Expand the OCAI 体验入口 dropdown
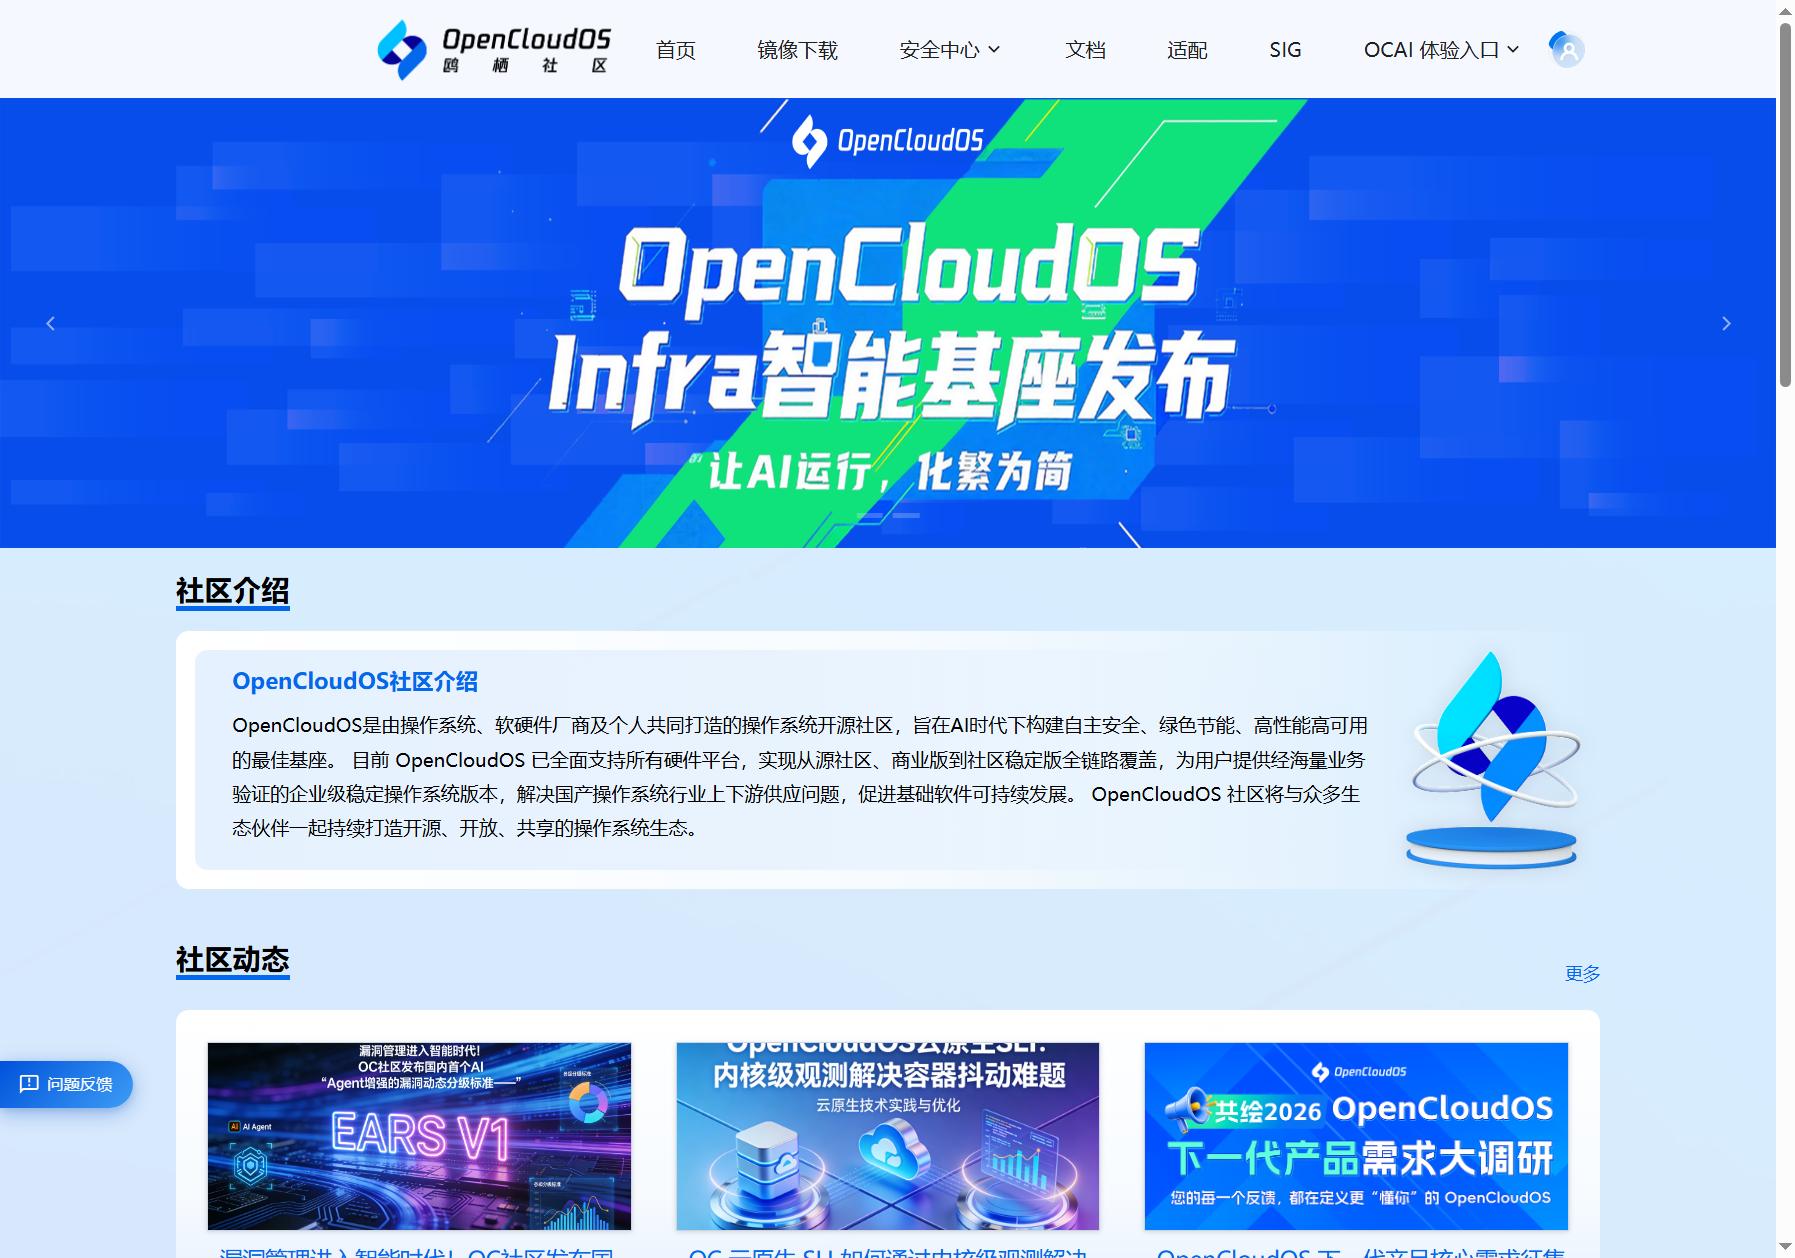Viewport: 1795px width, 1258px height. [1441, 50]
